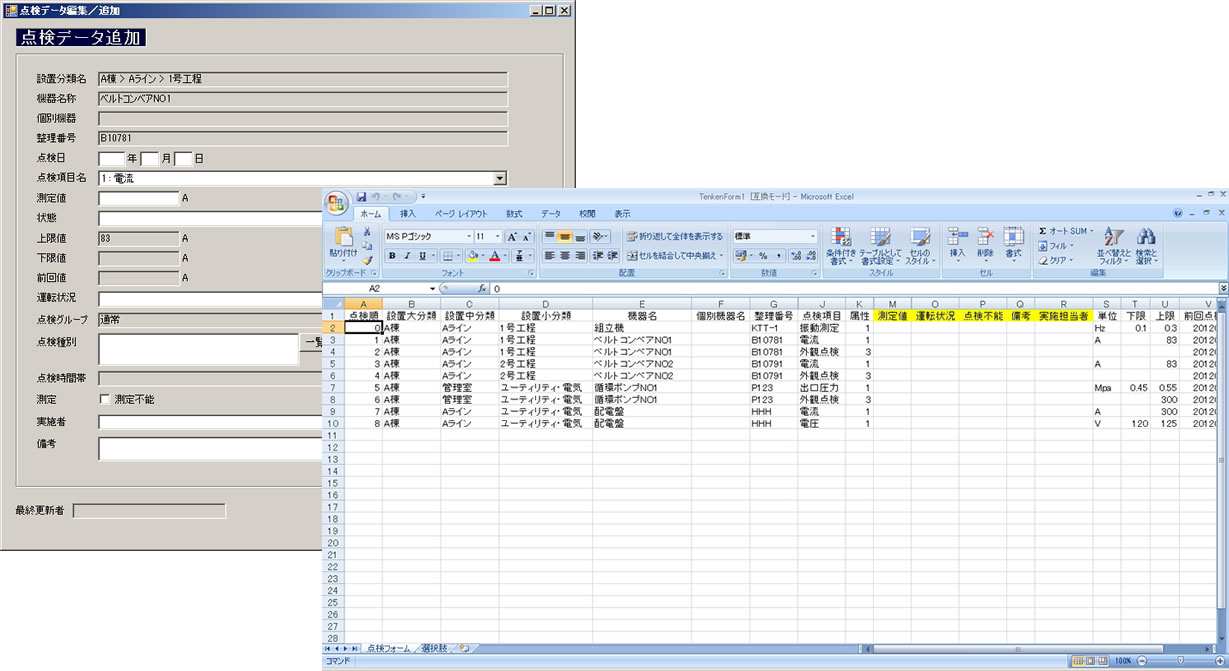1229x671 pixels.
Task: Click the Save icon in quick access toolbar
Action: pos(361,196)
